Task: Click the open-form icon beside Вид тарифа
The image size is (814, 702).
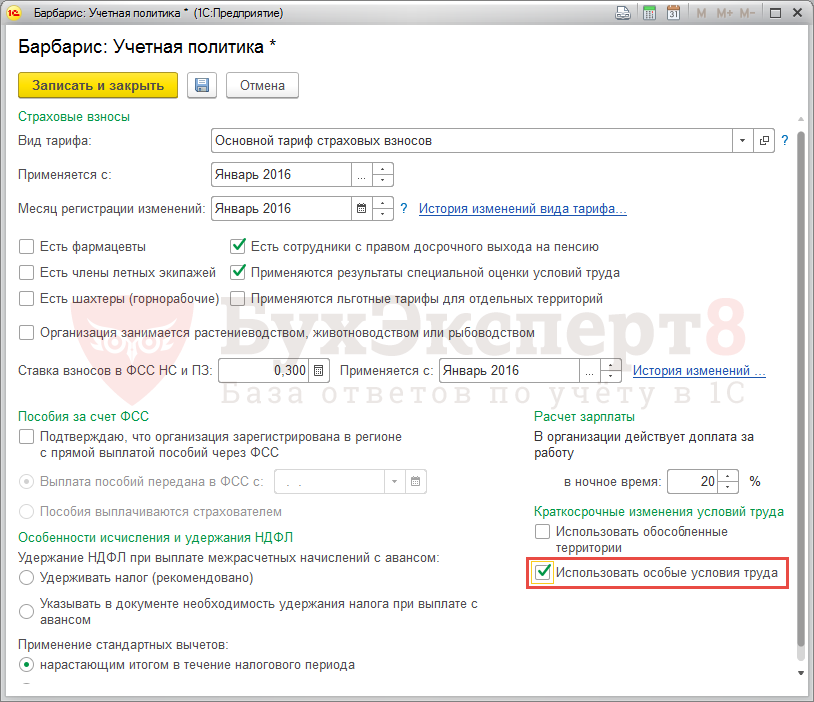Action: click(765, 141)
